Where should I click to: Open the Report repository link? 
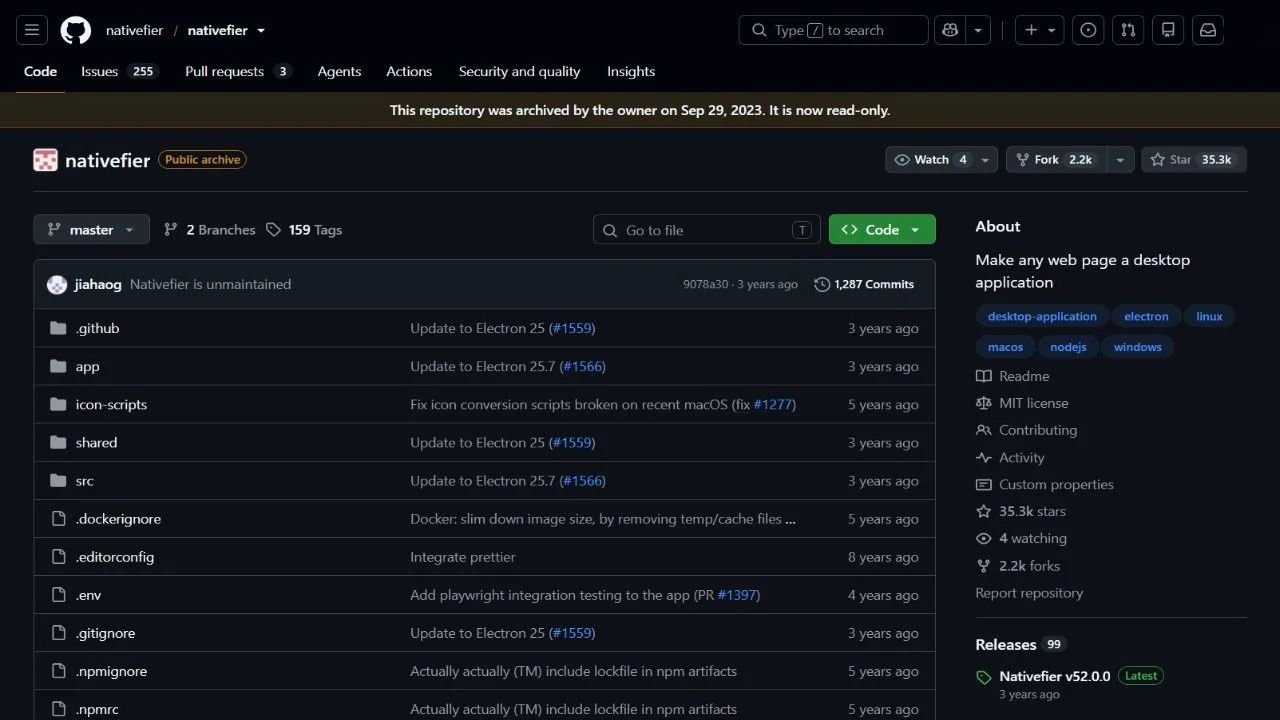(1029, 593)
